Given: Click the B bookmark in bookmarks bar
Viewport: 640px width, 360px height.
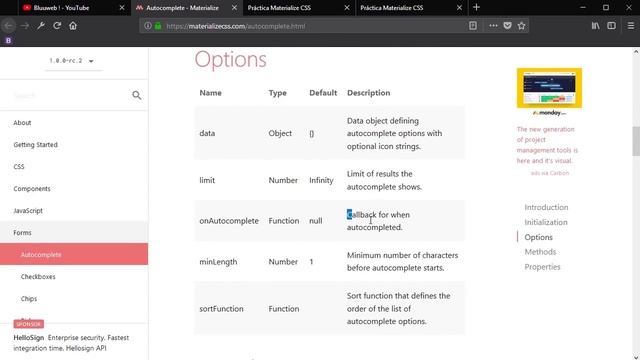Looking at the screenshot, I should tap(8, 40).
